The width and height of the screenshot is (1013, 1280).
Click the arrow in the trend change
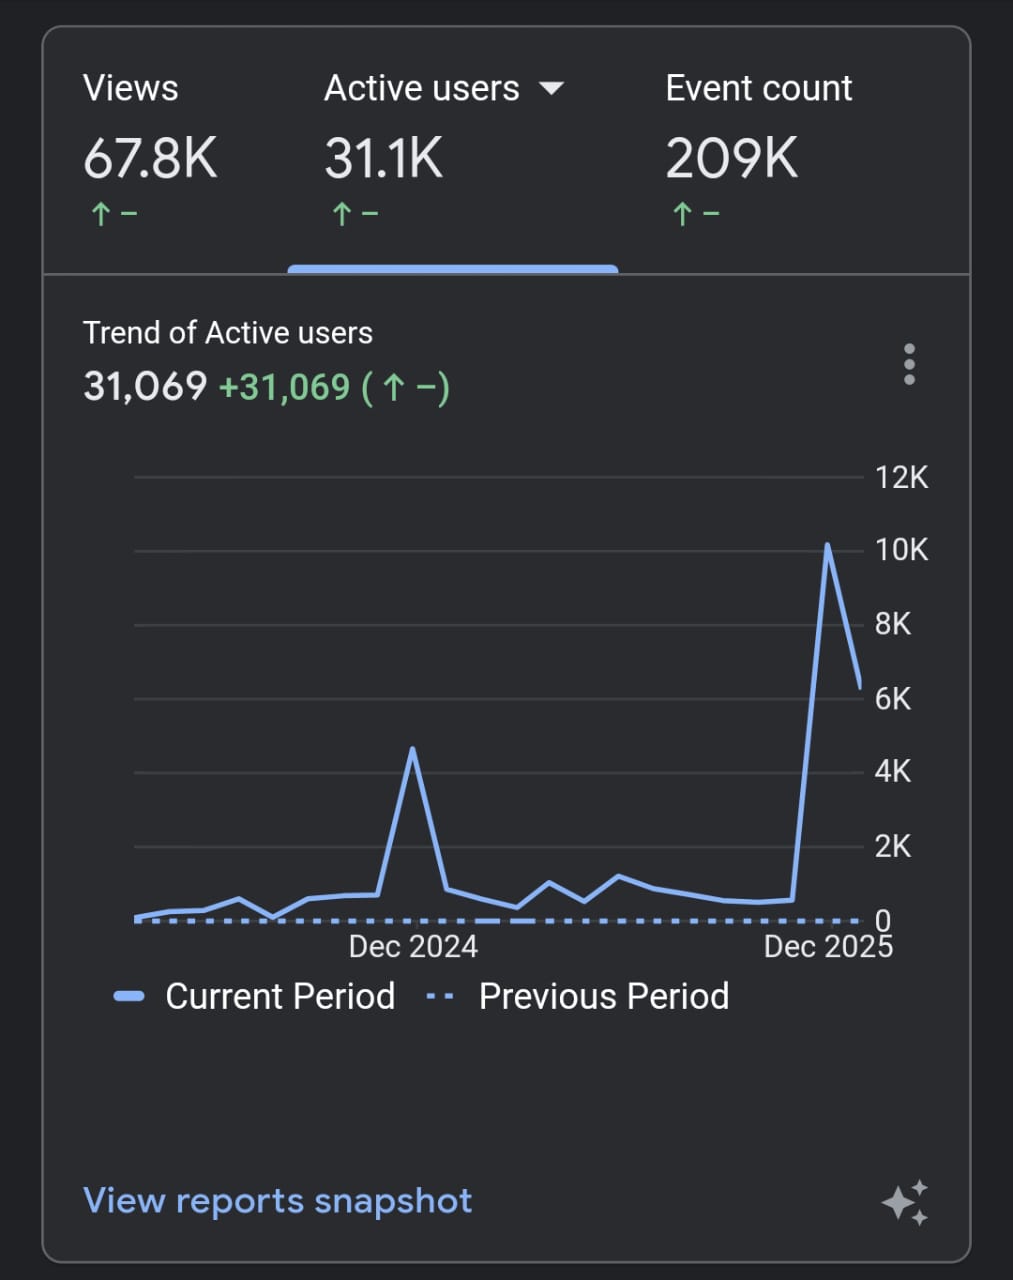point(393,388)
